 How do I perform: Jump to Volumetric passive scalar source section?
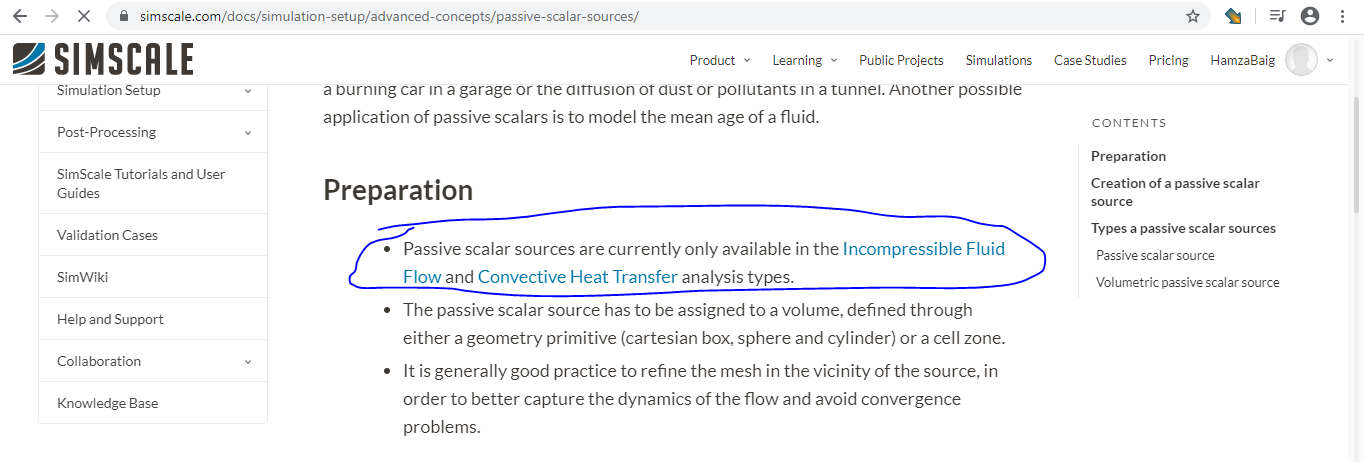pyautogui.click(x=1187, y=282)
